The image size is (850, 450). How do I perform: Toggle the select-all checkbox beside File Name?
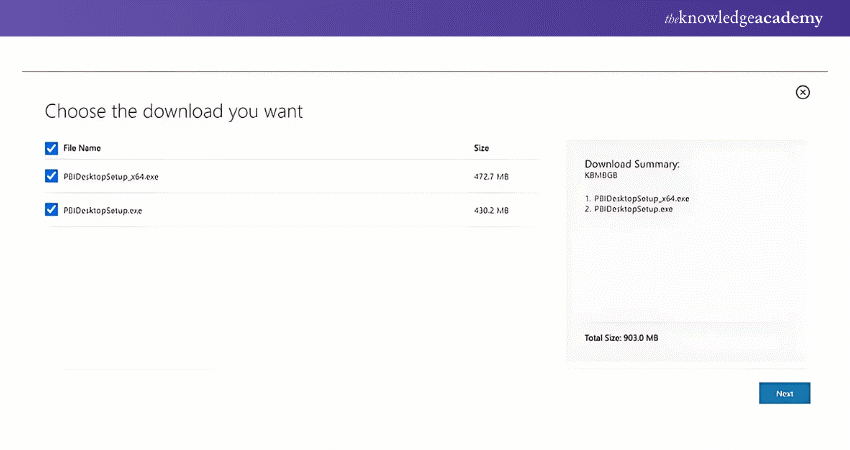click(x=52, y=148)
